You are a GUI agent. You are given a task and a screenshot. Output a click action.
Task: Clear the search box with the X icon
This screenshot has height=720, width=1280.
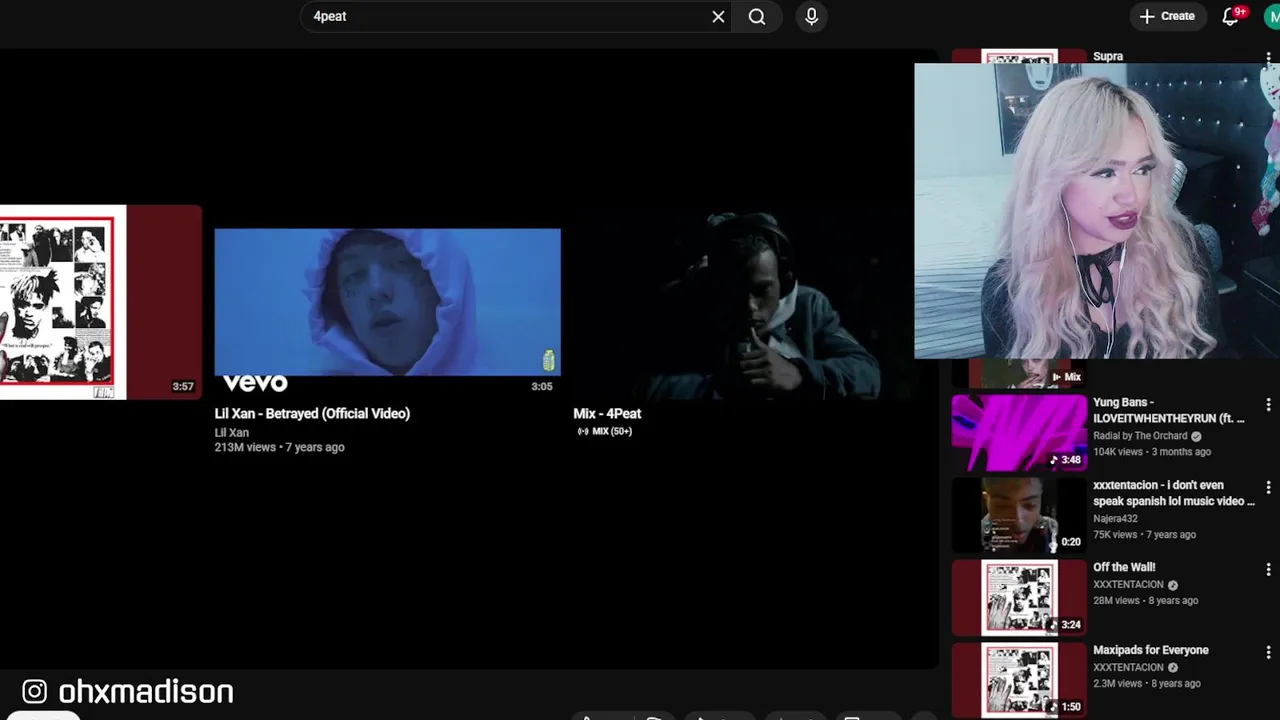[718, 16]
